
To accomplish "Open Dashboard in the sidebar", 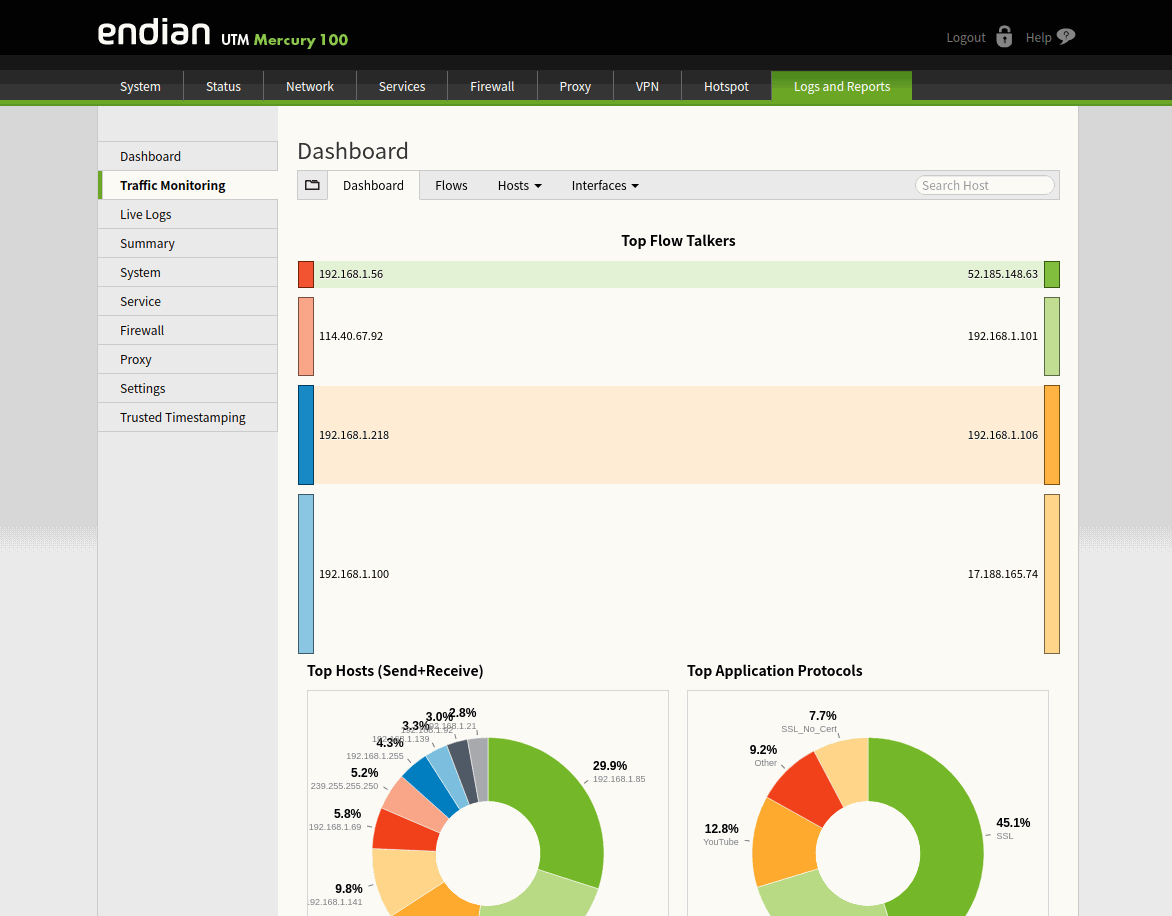I will pyautogui.click(x=188, y=156).
